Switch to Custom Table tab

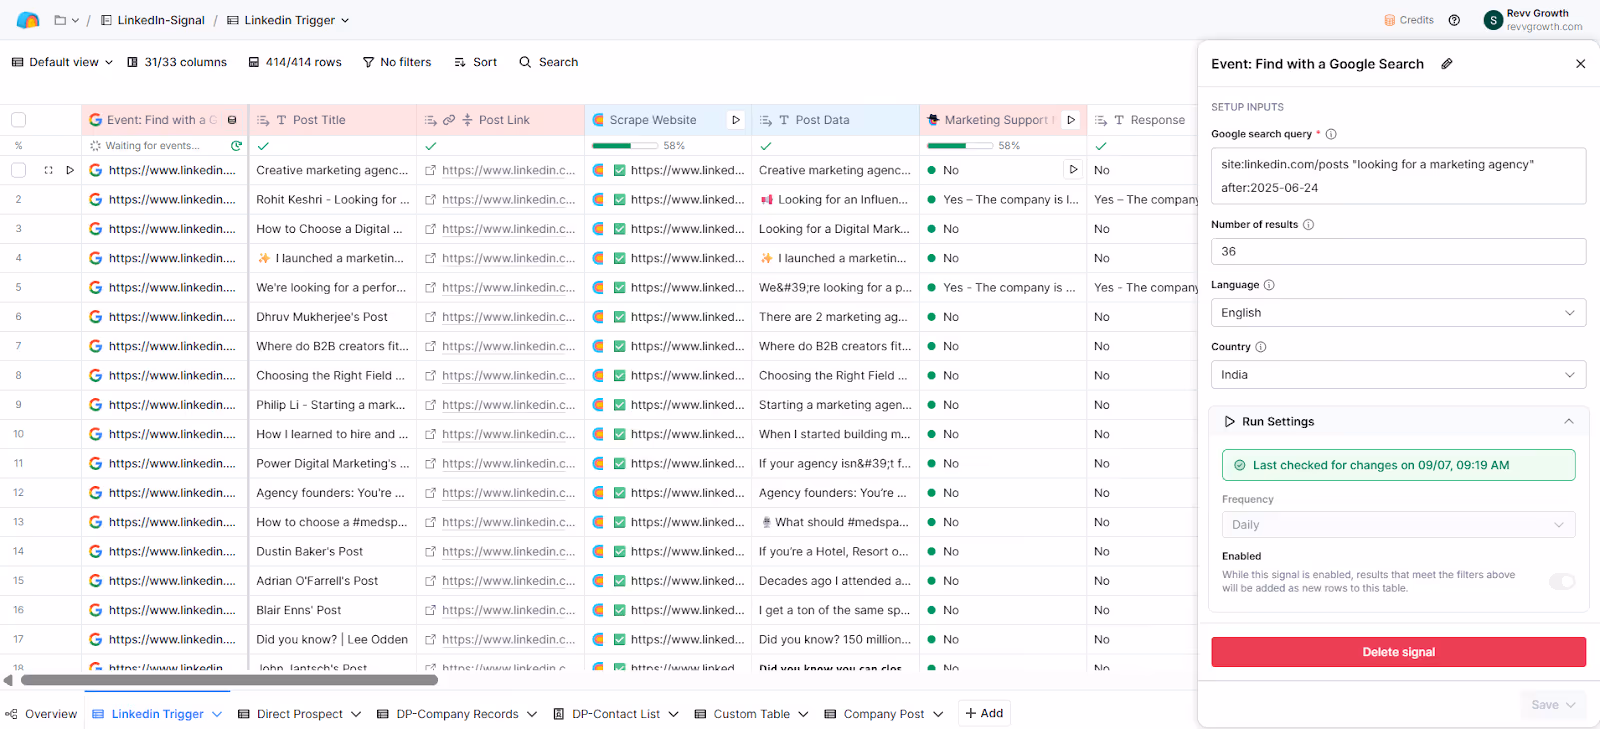pyautogui.click(x=751, y=714)
